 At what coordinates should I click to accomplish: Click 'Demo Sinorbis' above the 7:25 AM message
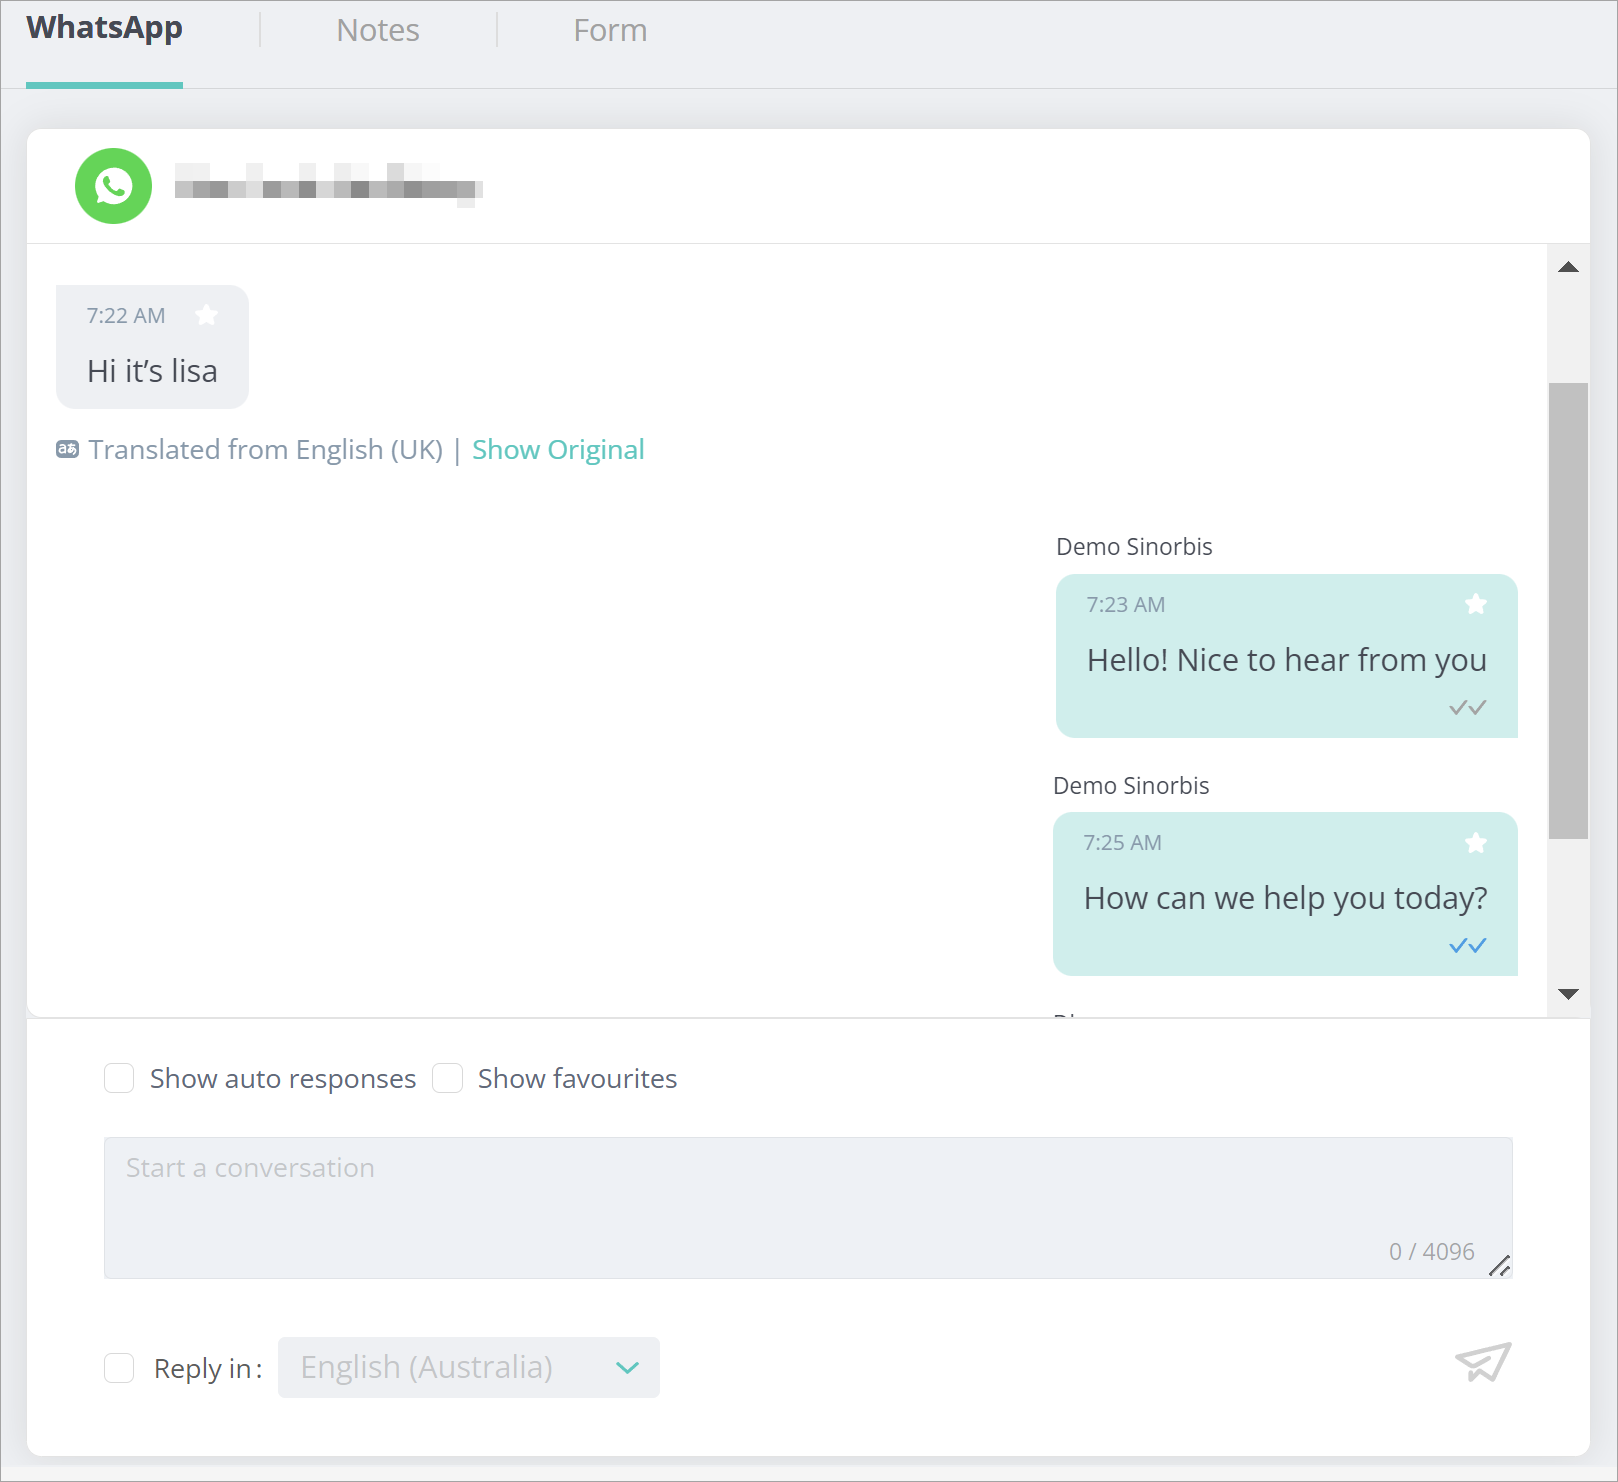(1131, 786)
